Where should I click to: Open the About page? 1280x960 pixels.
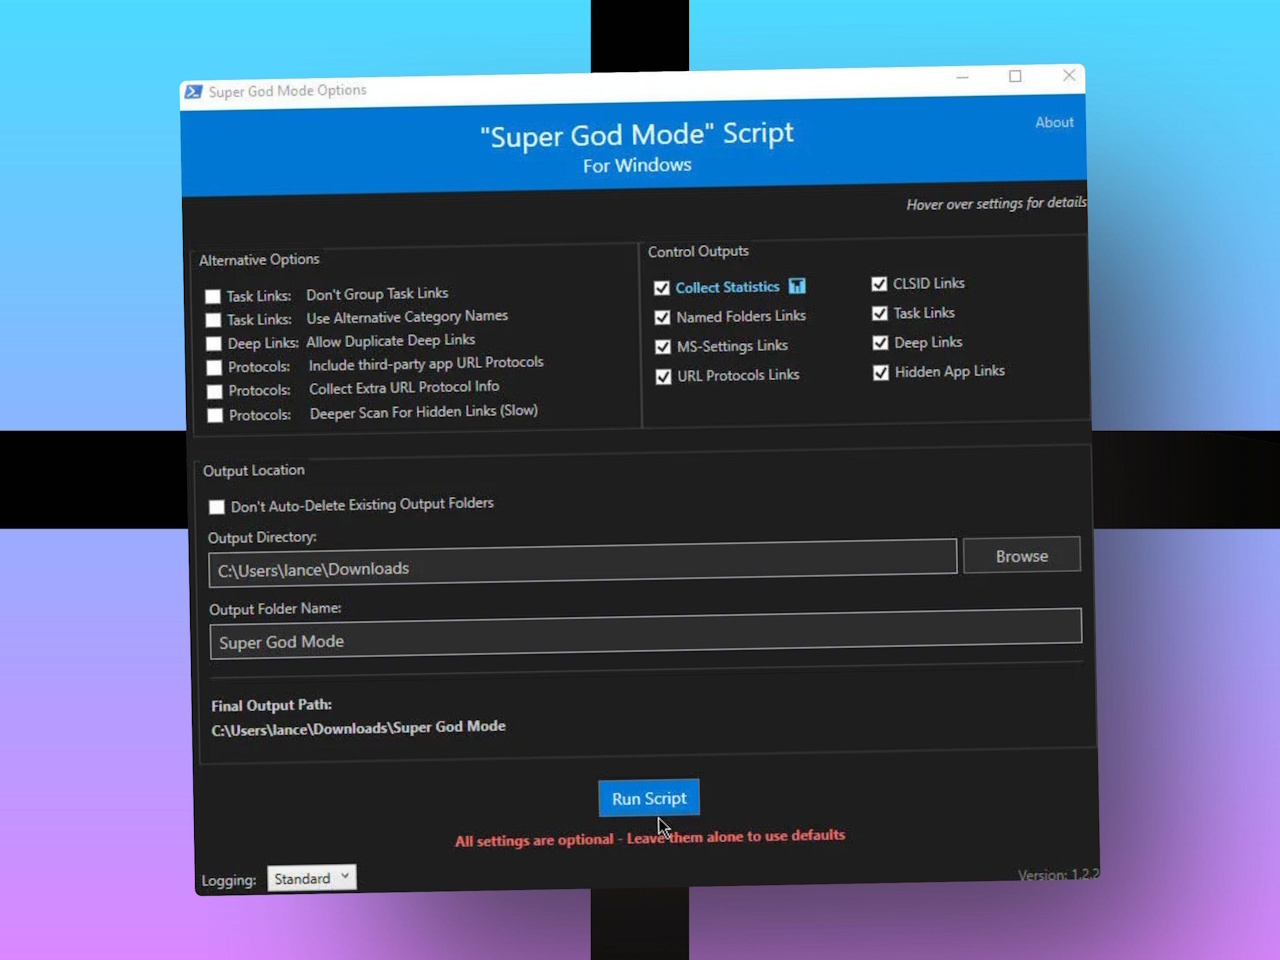pyautogui.click(x=1054, y=122)
